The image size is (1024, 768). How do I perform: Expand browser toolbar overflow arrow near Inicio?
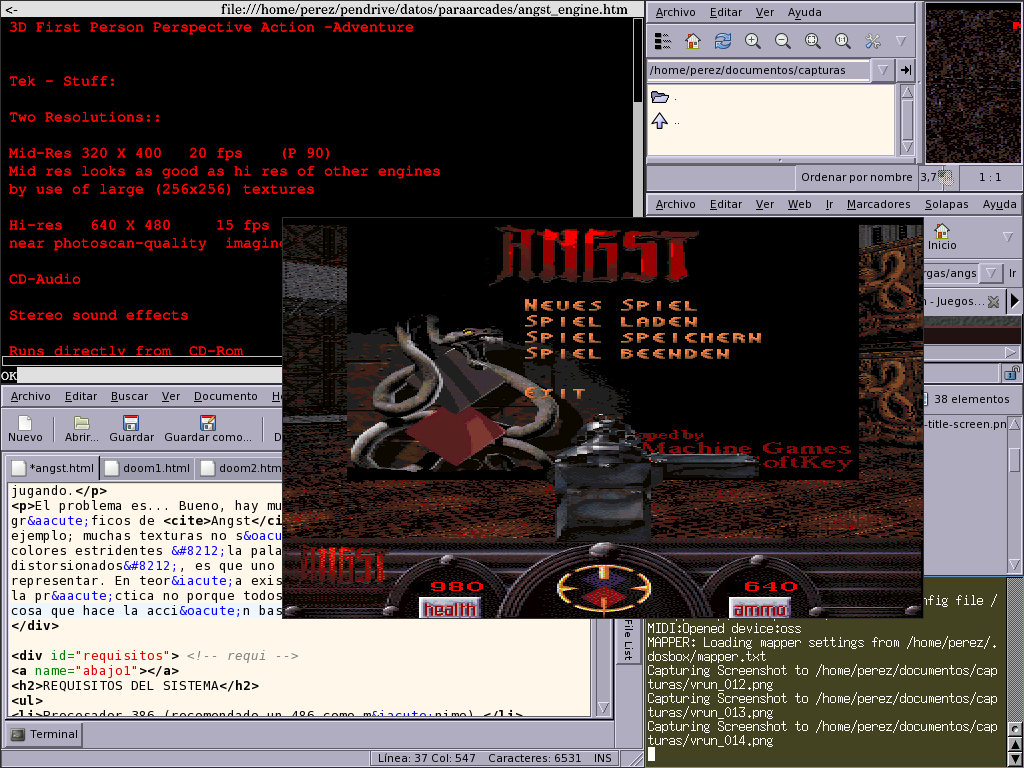pyautogui.click(x=1008, y=237)
